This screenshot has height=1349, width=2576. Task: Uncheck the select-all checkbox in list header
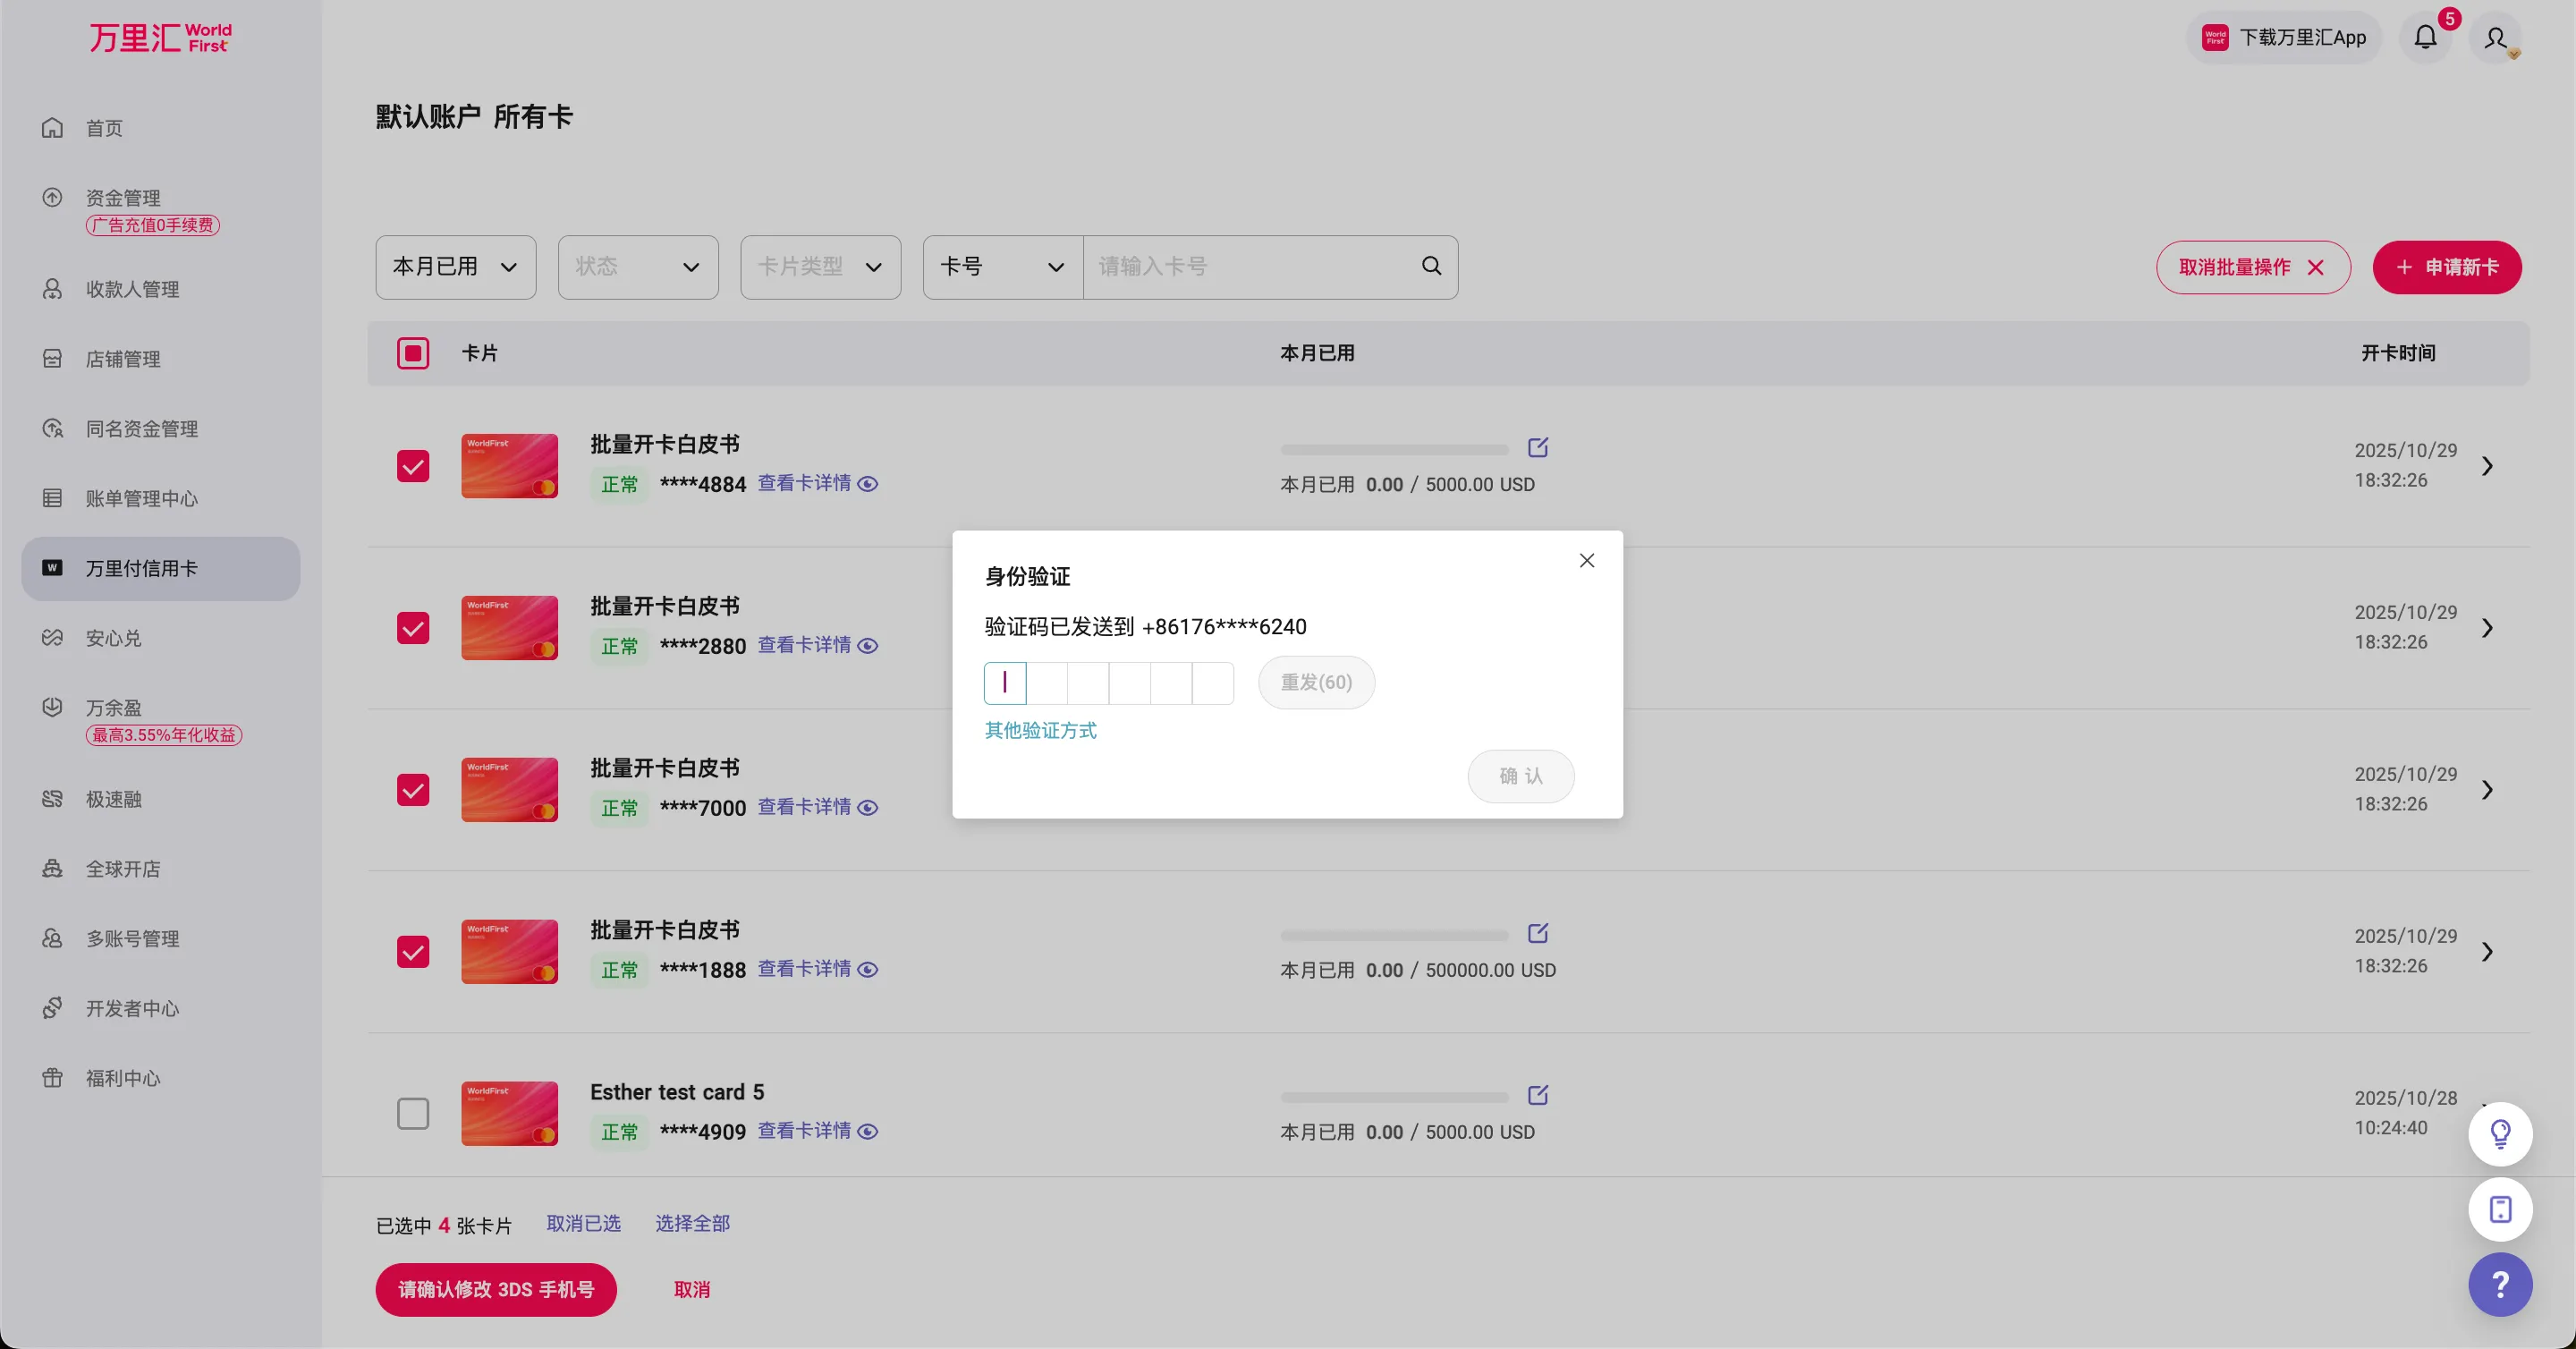tap(413, 352)
